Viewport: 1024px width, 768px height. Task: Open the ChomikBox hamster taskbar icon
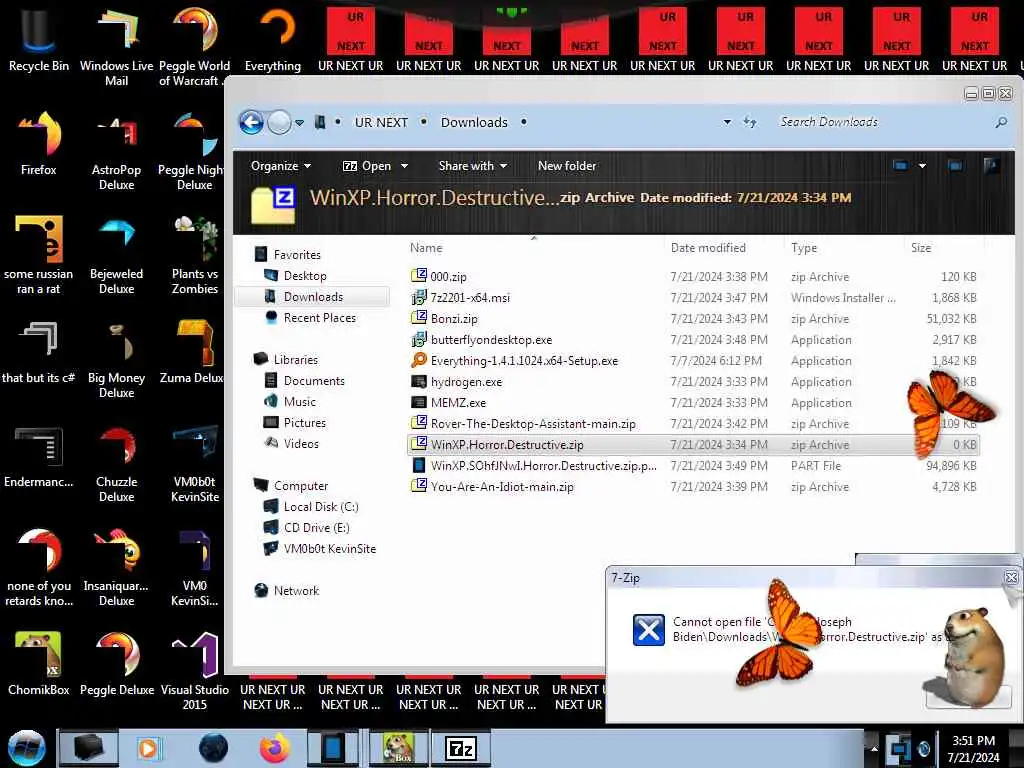tap(398, 748)
